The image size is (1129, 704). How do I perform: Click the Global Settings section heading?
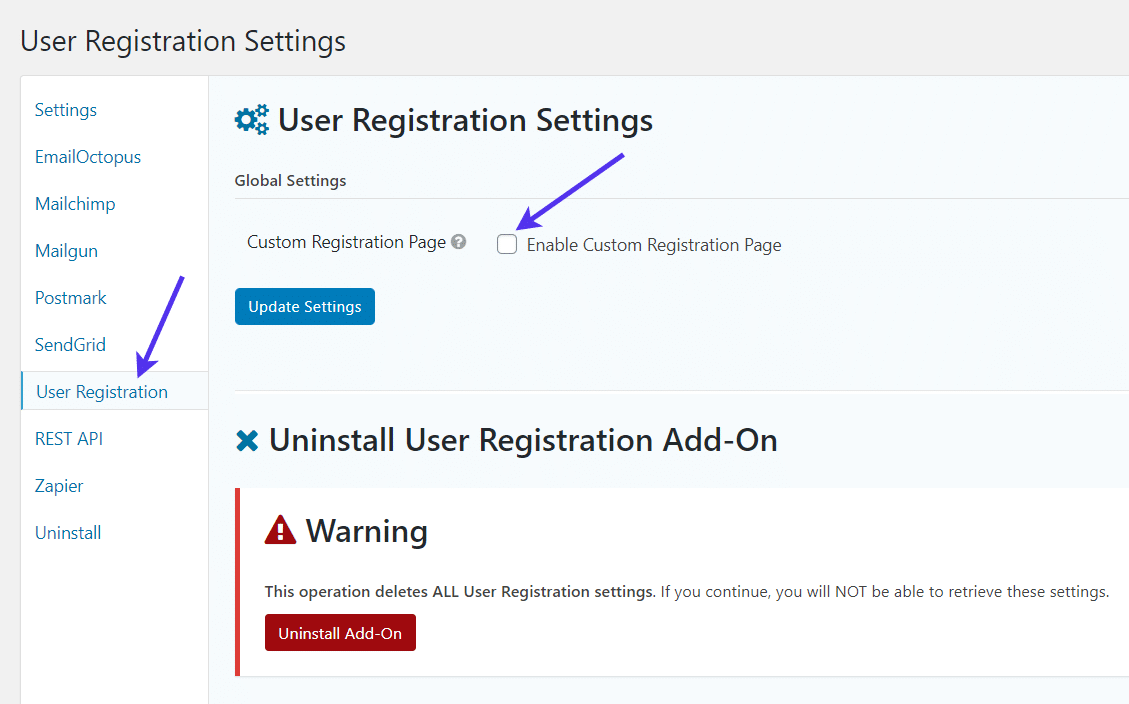[289, 180]
